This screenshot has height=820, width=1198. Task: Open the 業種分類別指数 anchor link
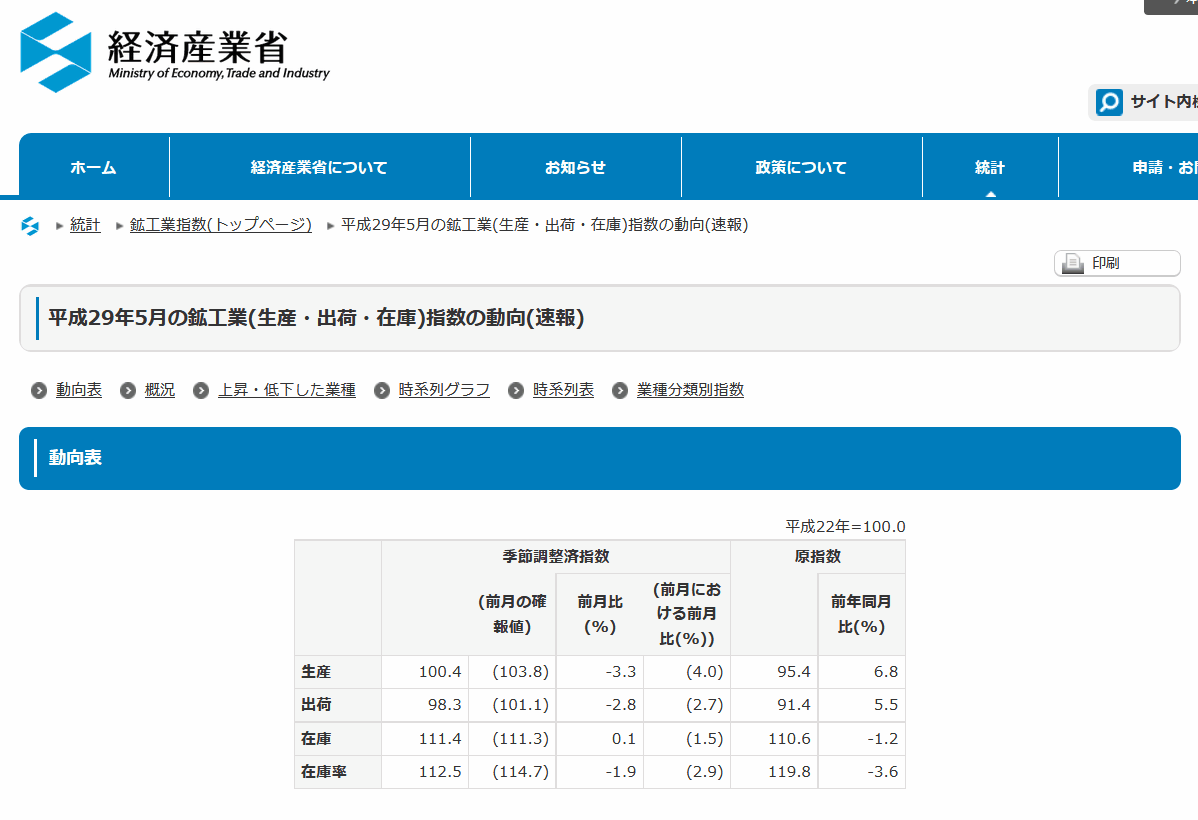(x=690, y=390)
